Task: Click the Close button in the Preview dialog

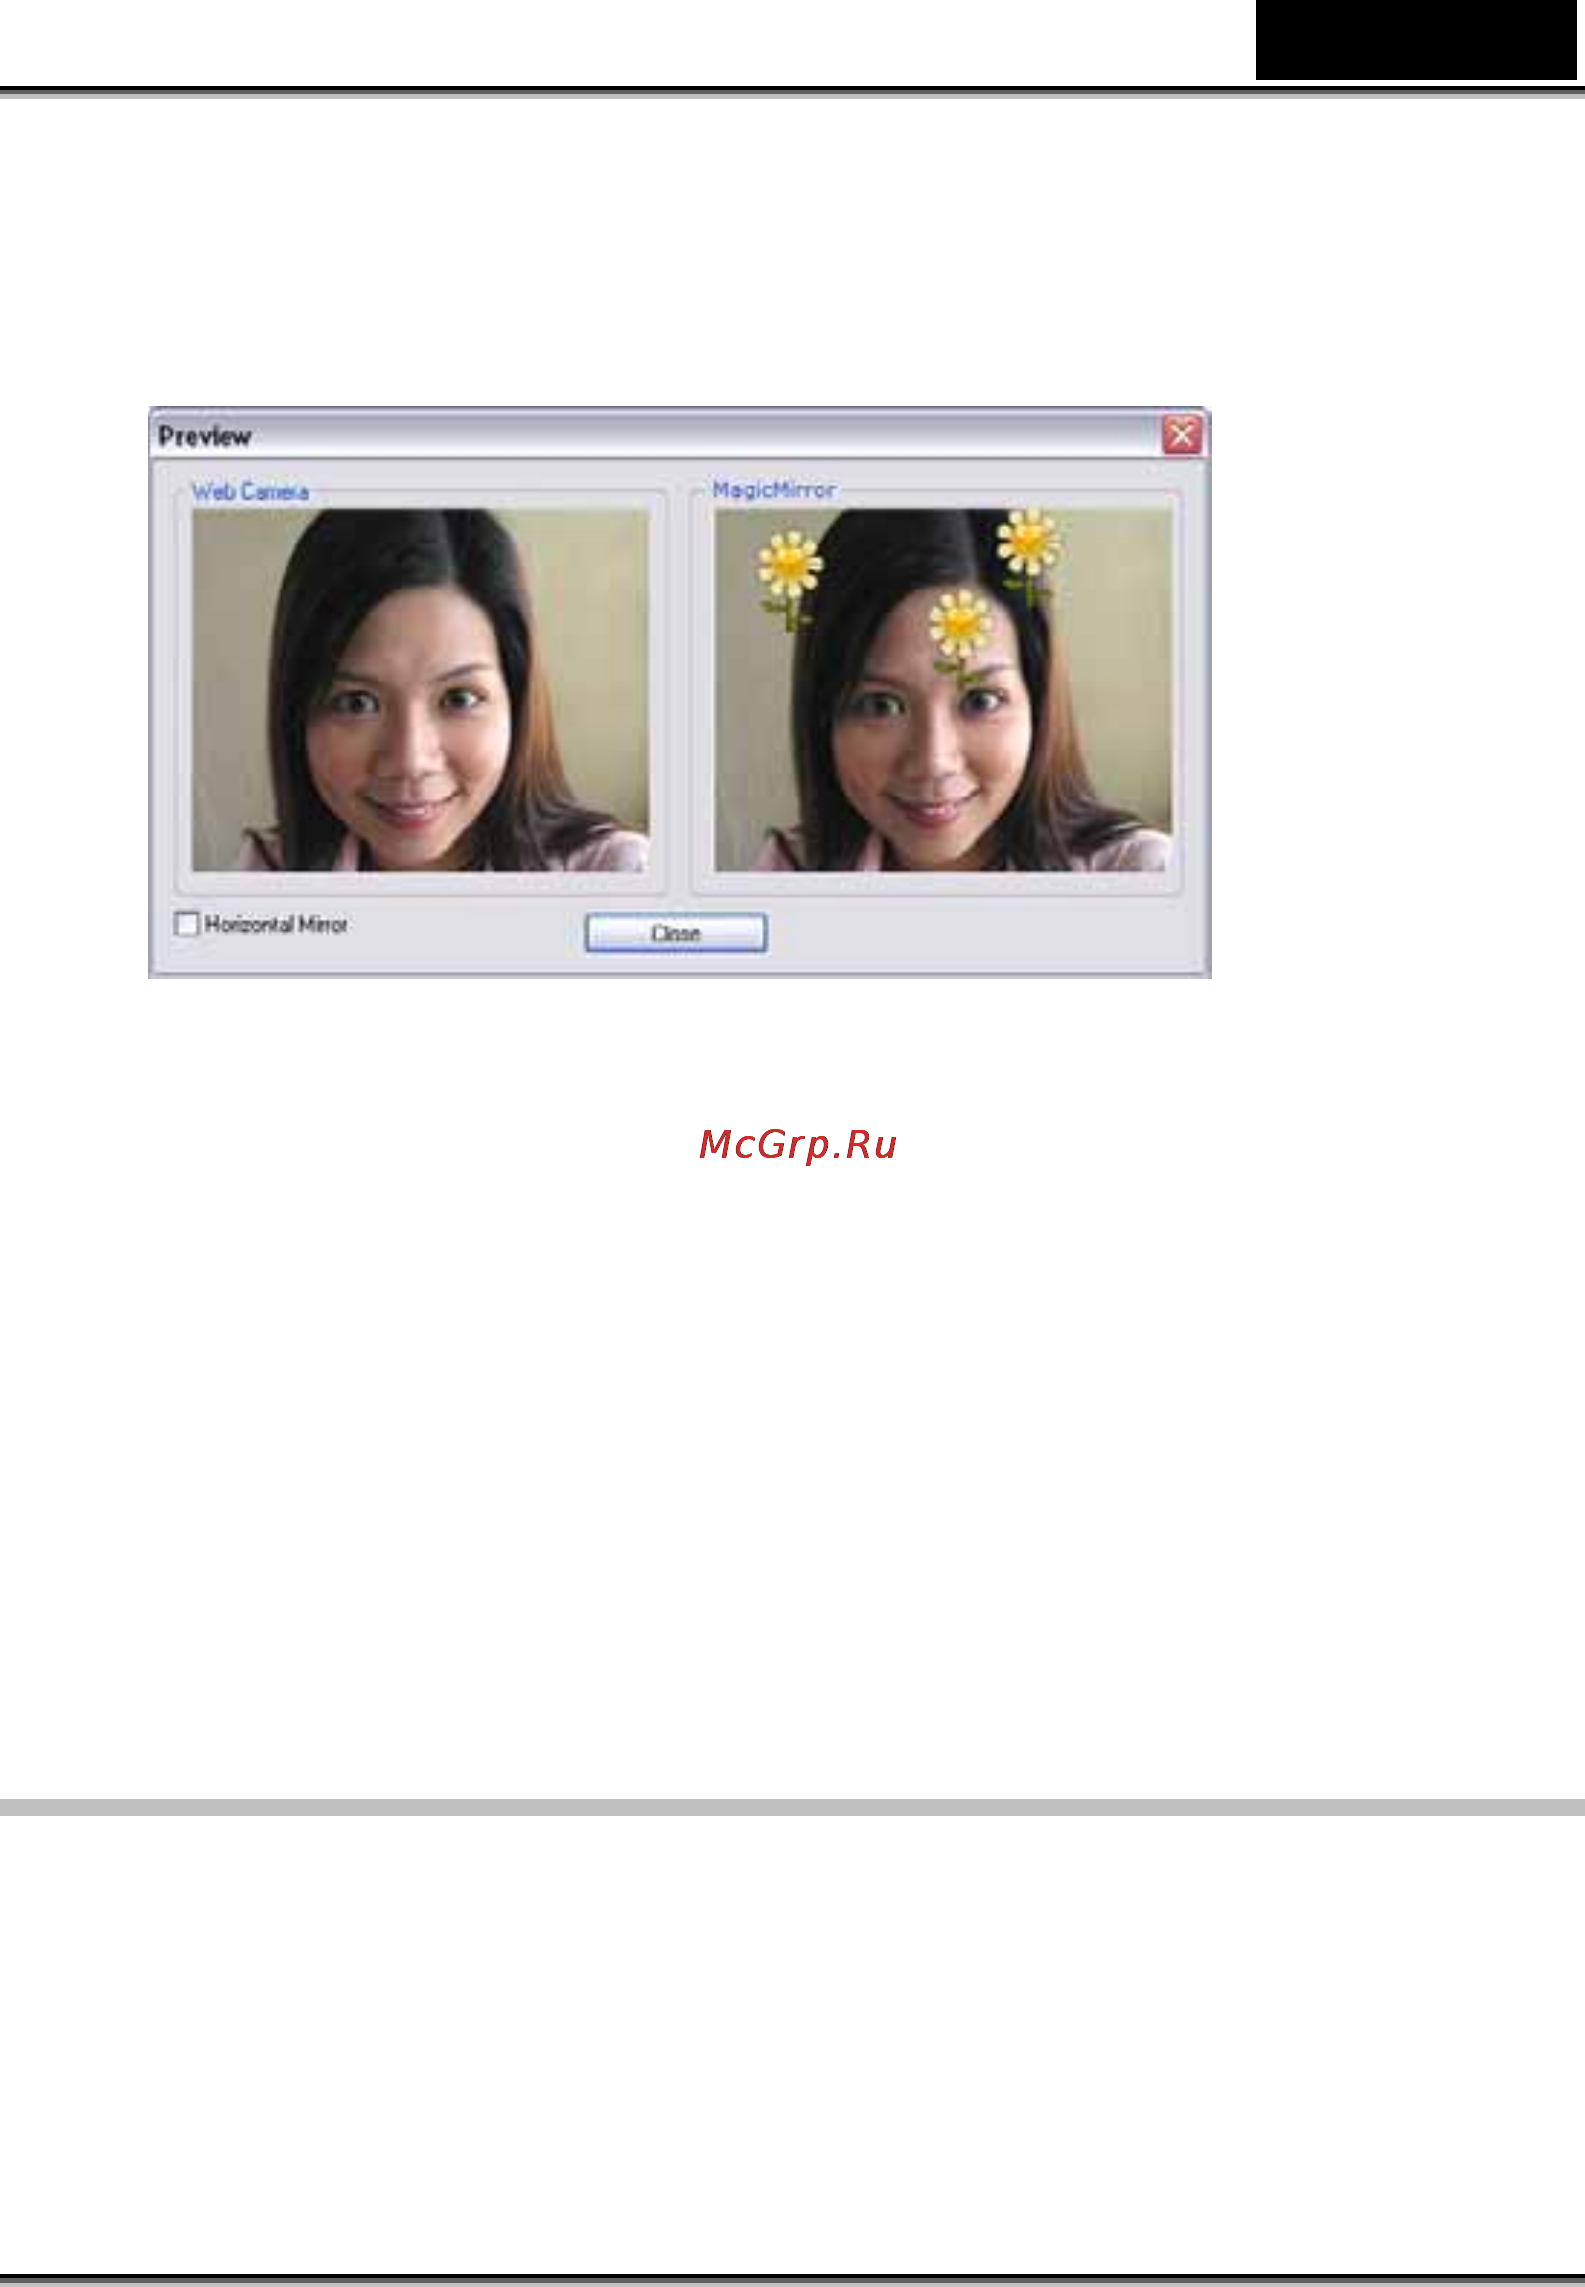Action: pos(676,932)
